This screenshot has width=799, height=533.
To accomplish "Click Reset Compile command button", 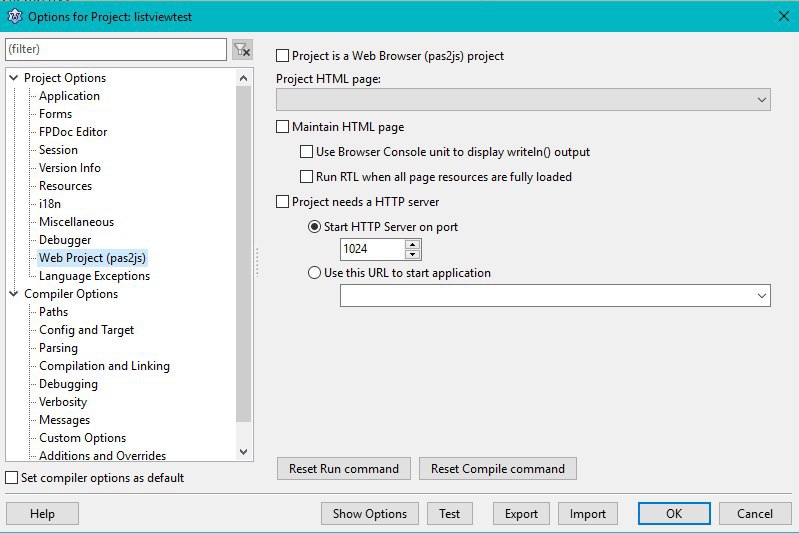I will pyautogui.click(x=498, y=469).
